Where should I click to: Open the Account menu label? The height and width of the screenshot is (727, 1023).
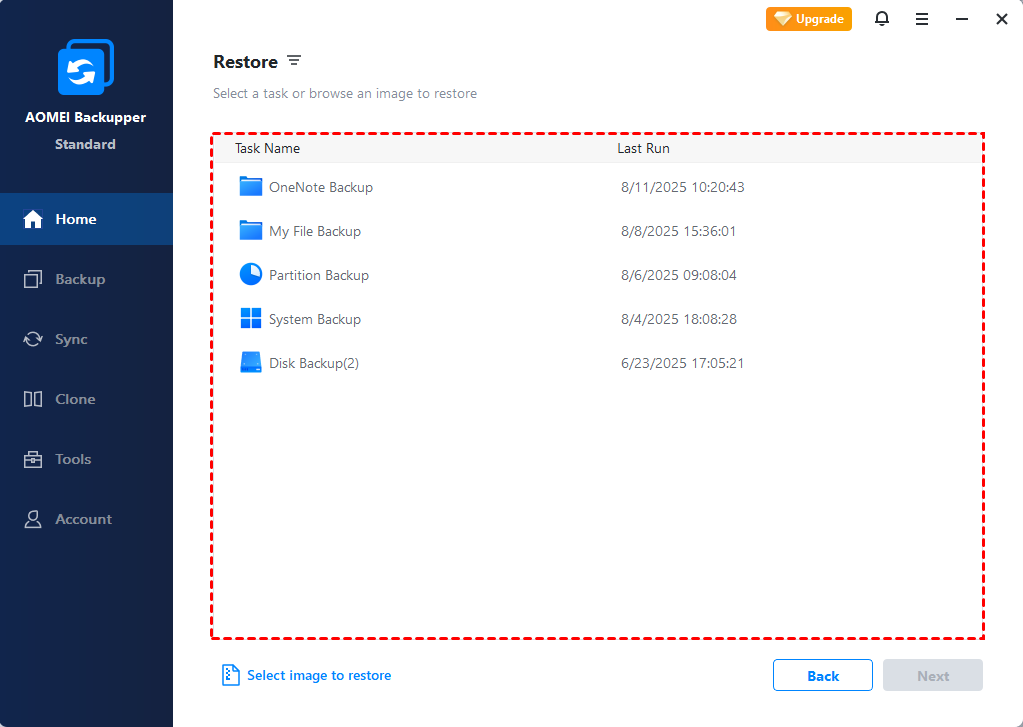tap(84, 519)
